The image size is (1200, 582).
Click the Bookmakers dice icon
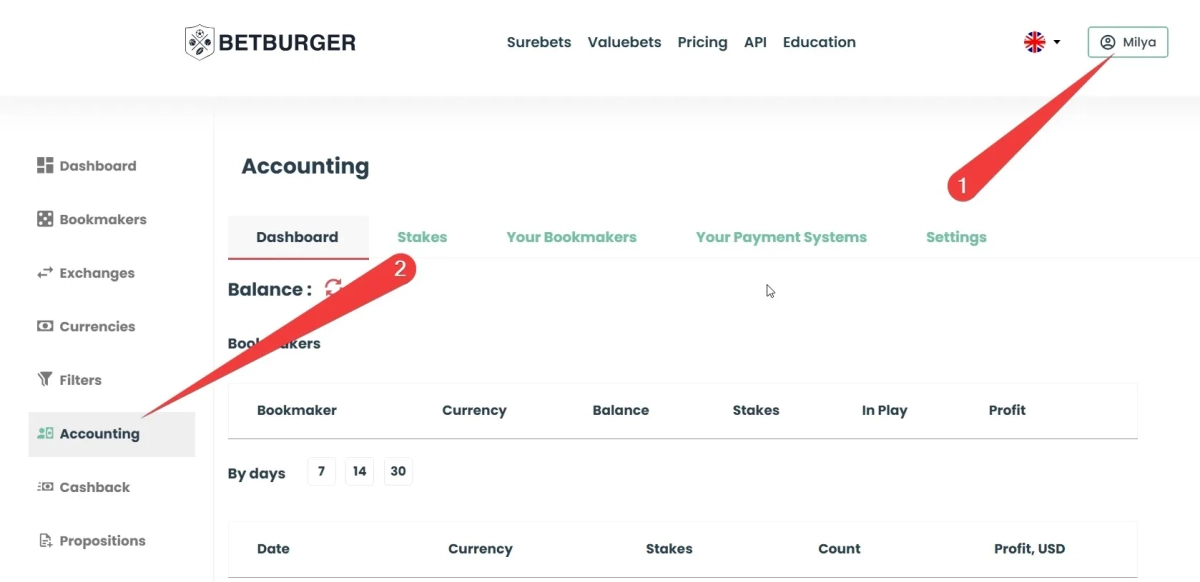(x=44, y=219)
